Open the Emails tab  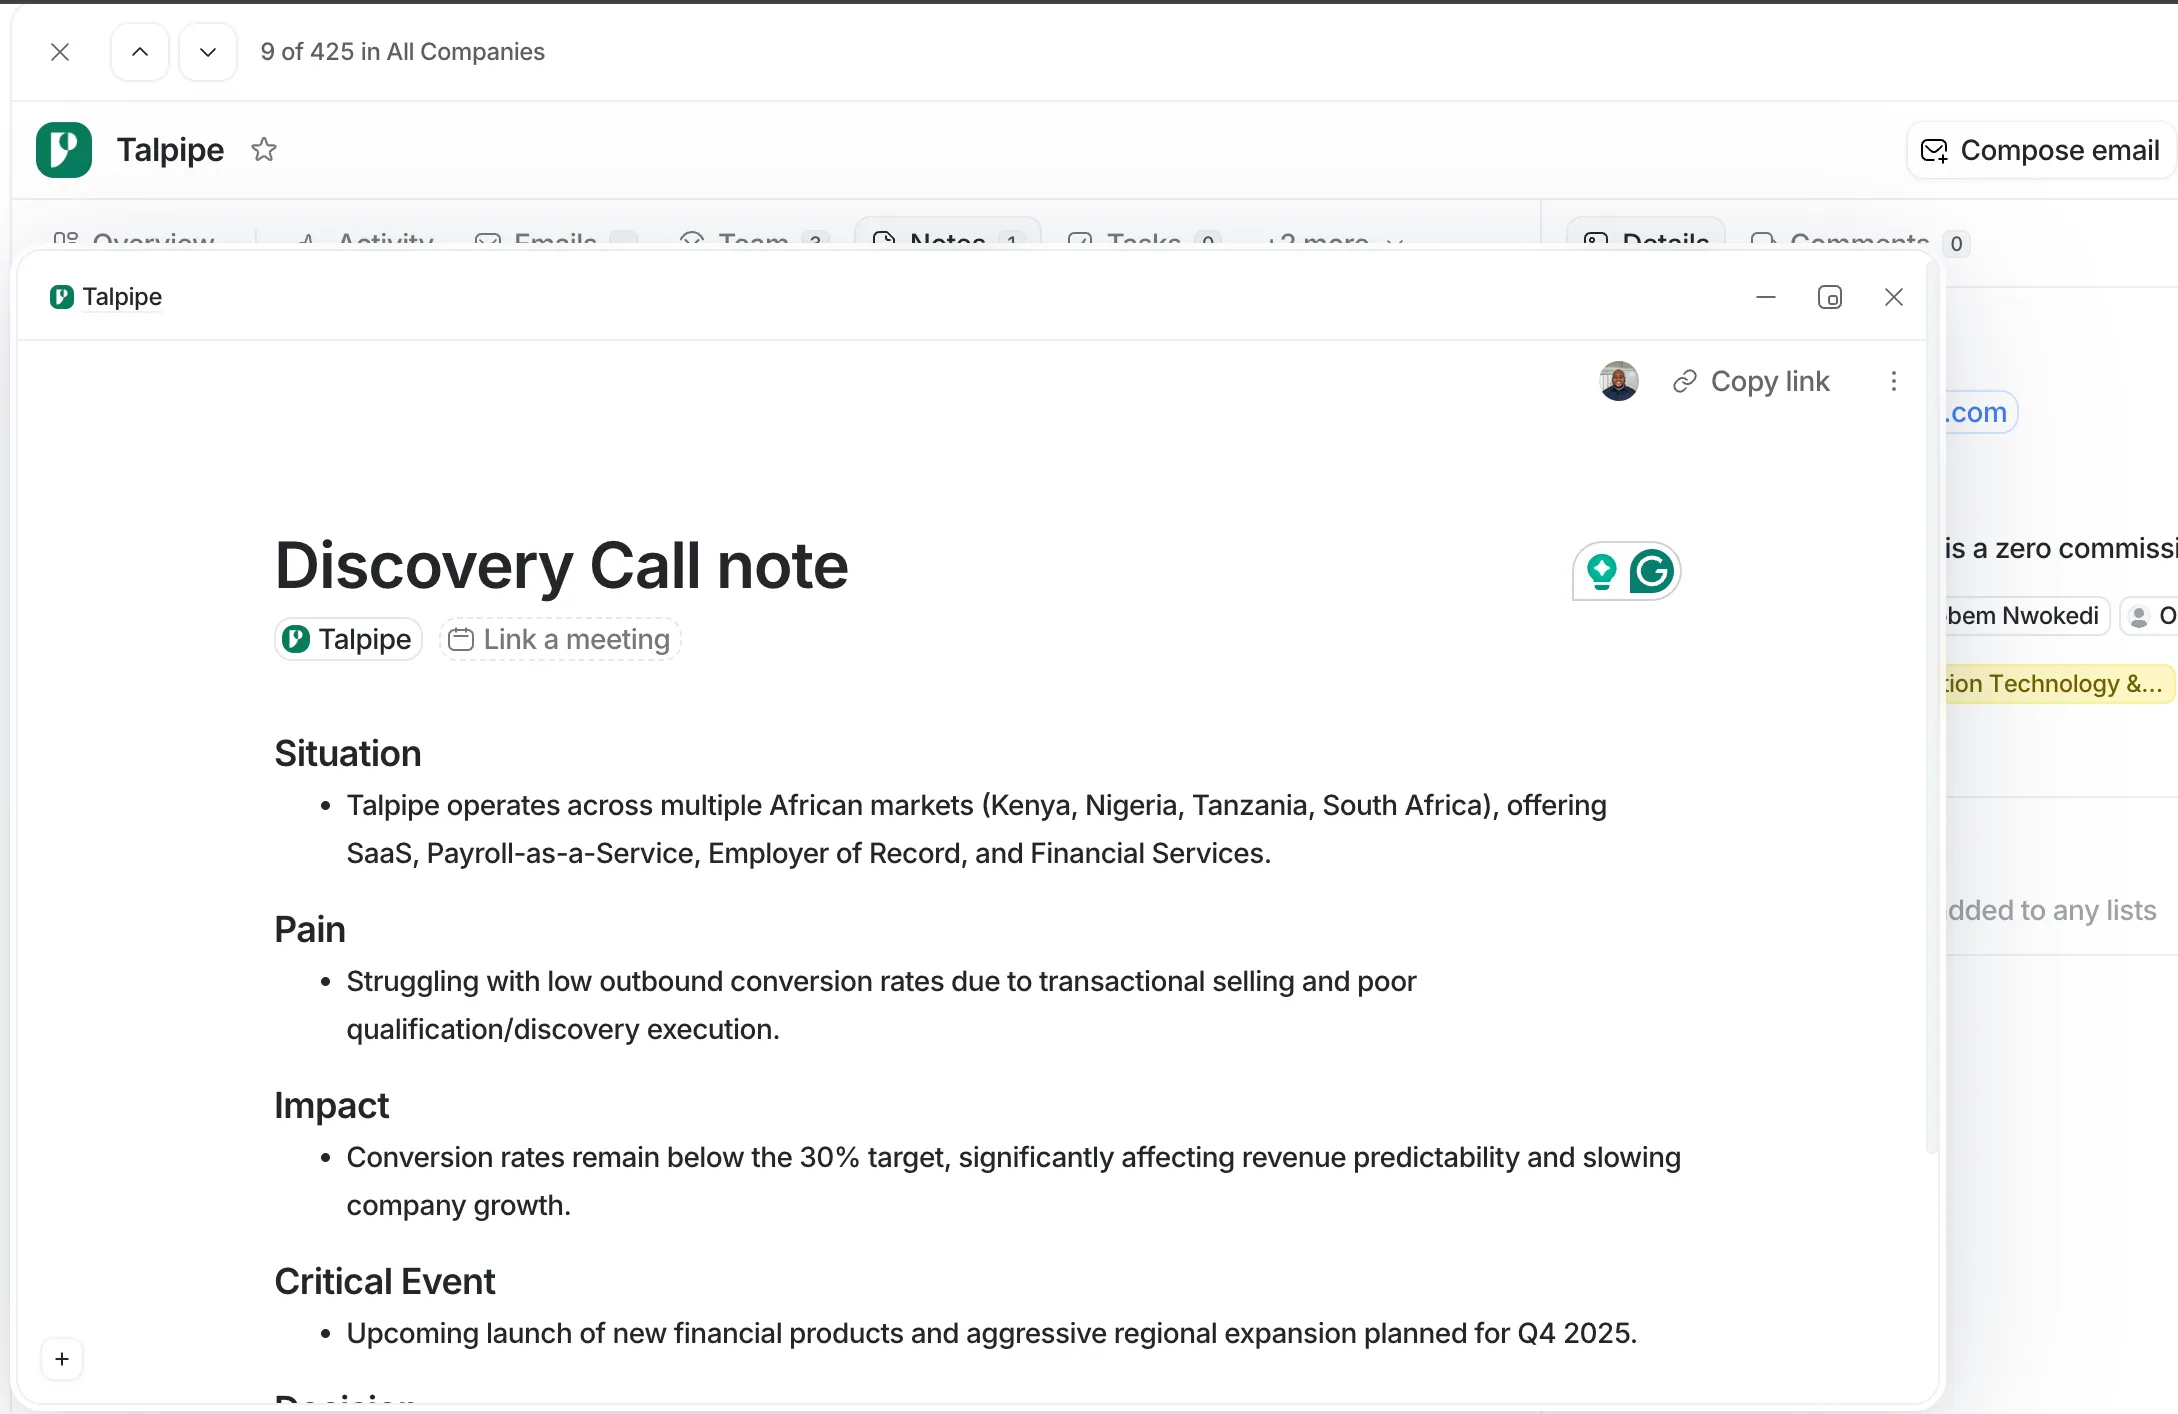555,240
